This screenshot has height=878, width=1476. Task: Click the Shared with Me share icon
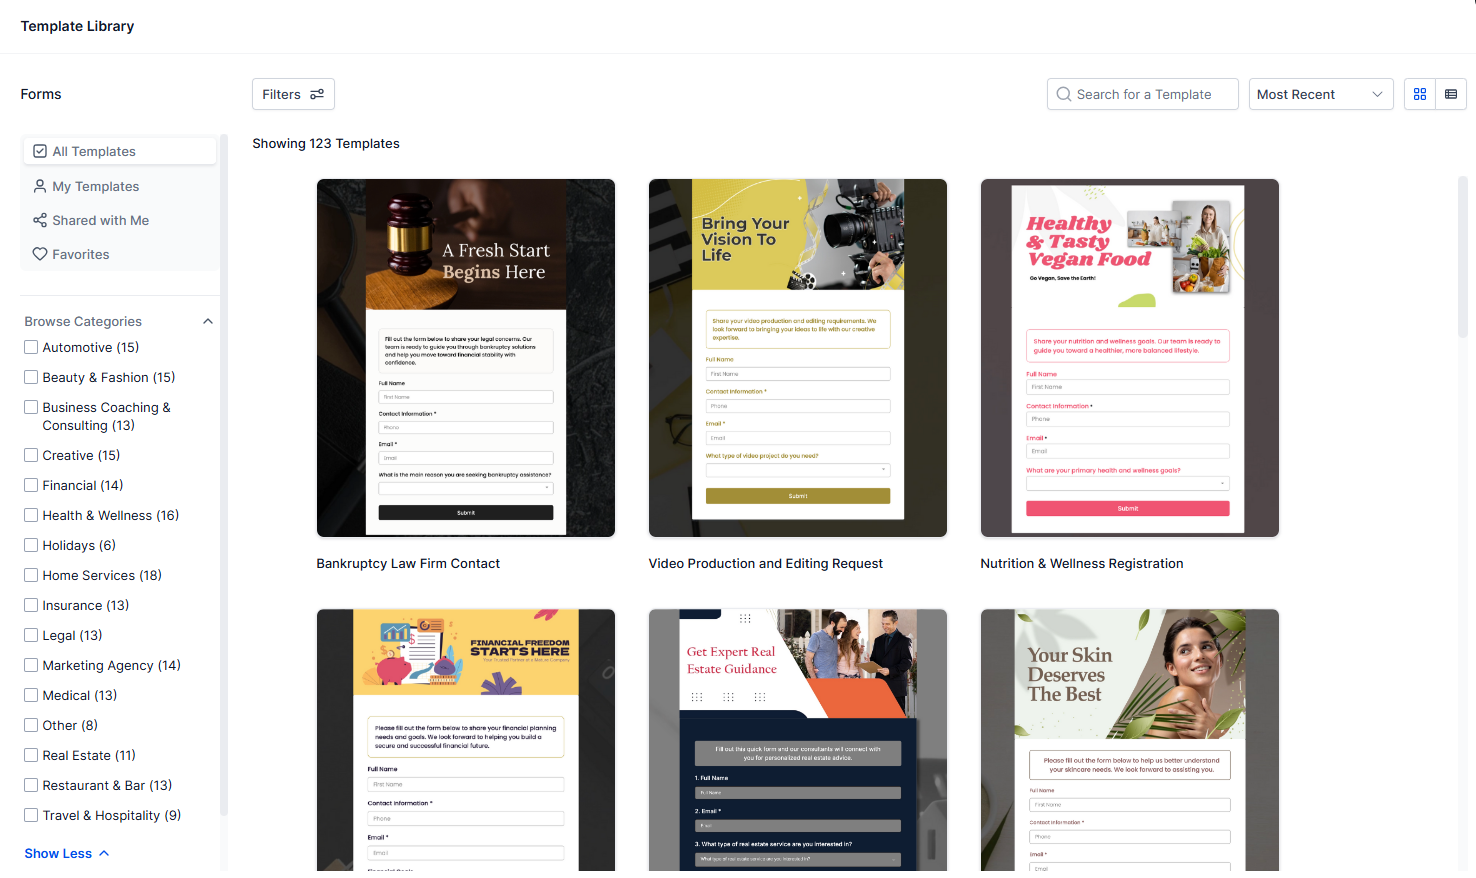(40, 220)
